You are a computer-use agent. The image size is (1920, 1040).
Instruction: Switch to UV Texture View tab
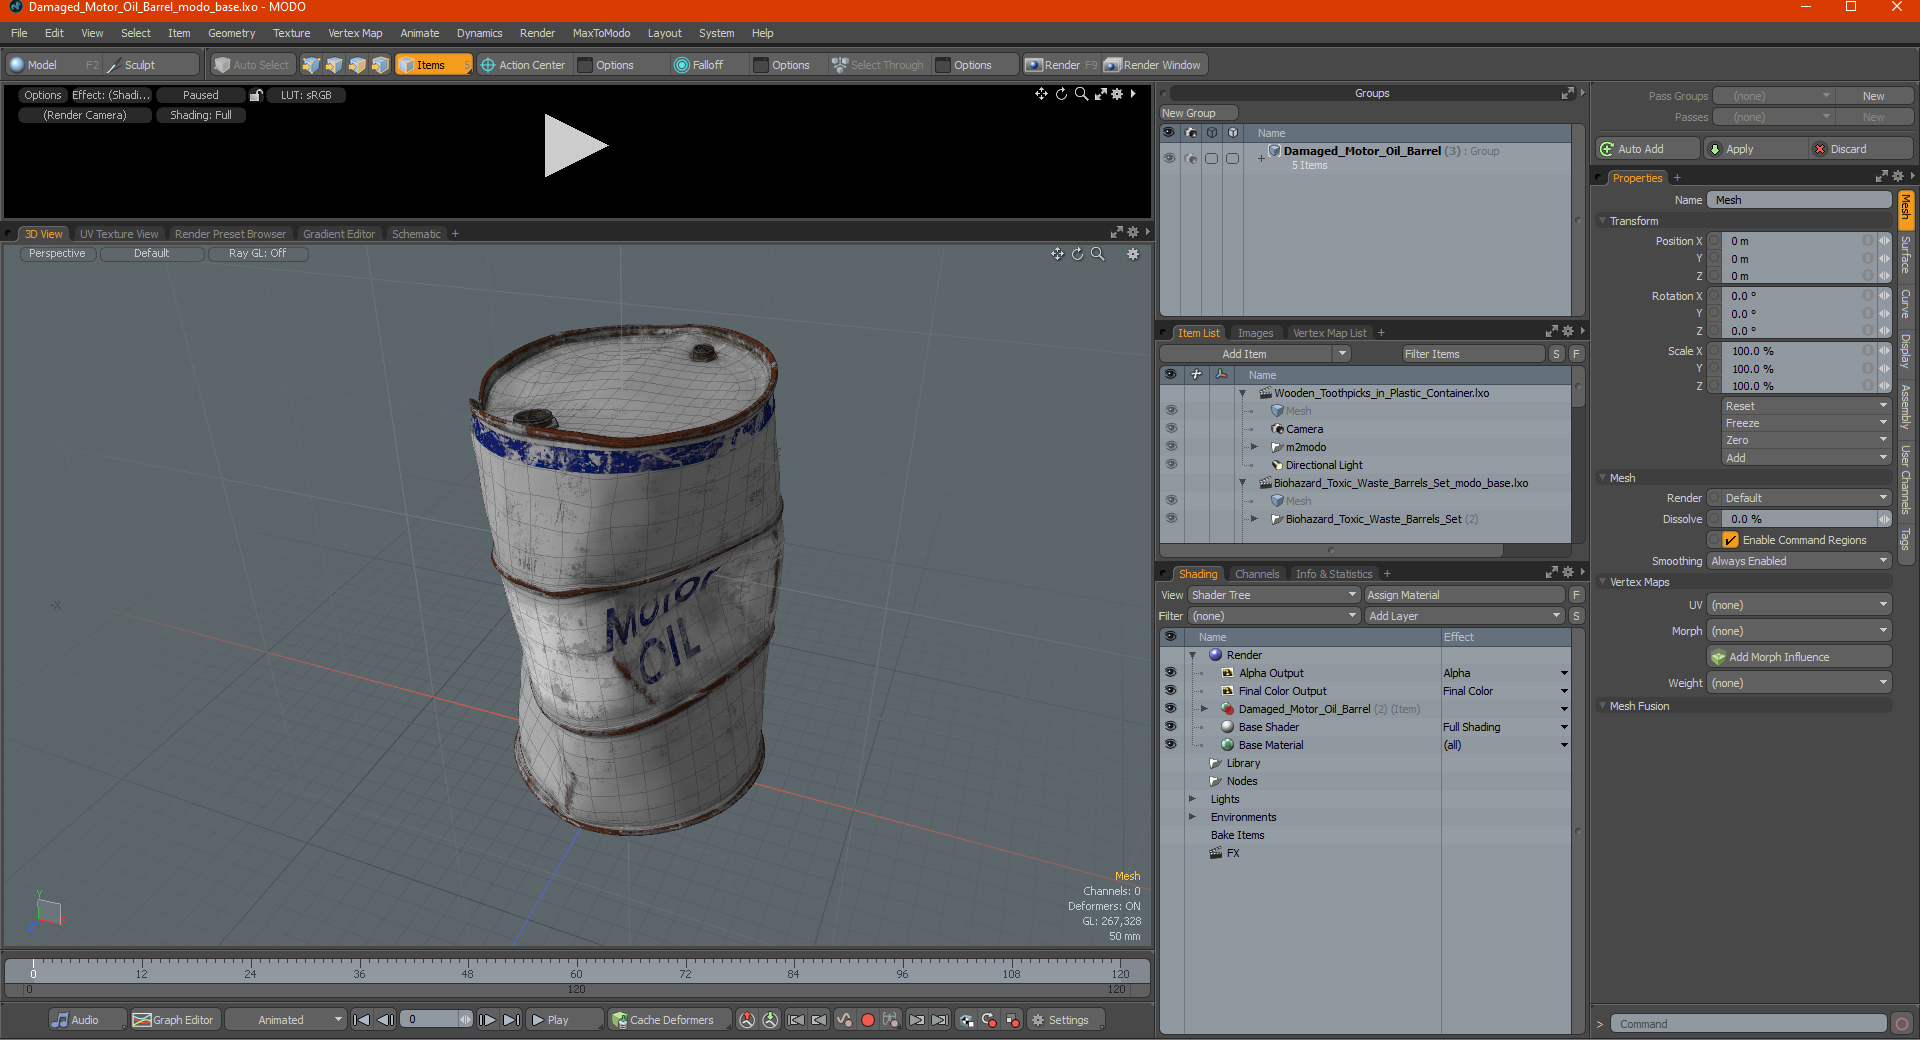pyautogui.click(x=119, y=234)
